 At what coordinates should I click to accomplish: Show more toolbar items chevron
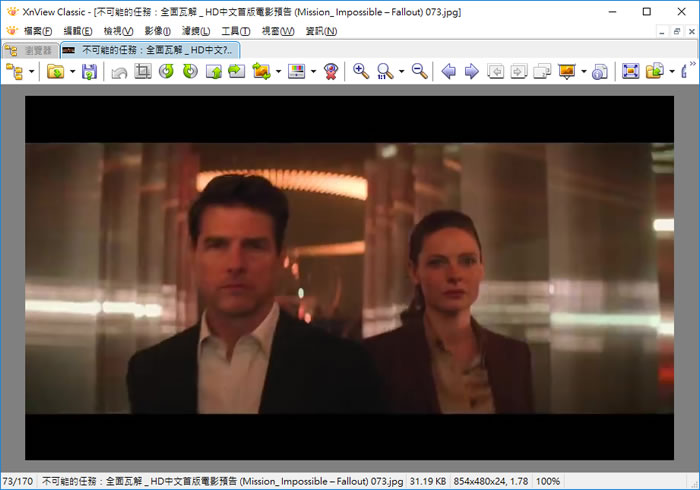[693, 64]
